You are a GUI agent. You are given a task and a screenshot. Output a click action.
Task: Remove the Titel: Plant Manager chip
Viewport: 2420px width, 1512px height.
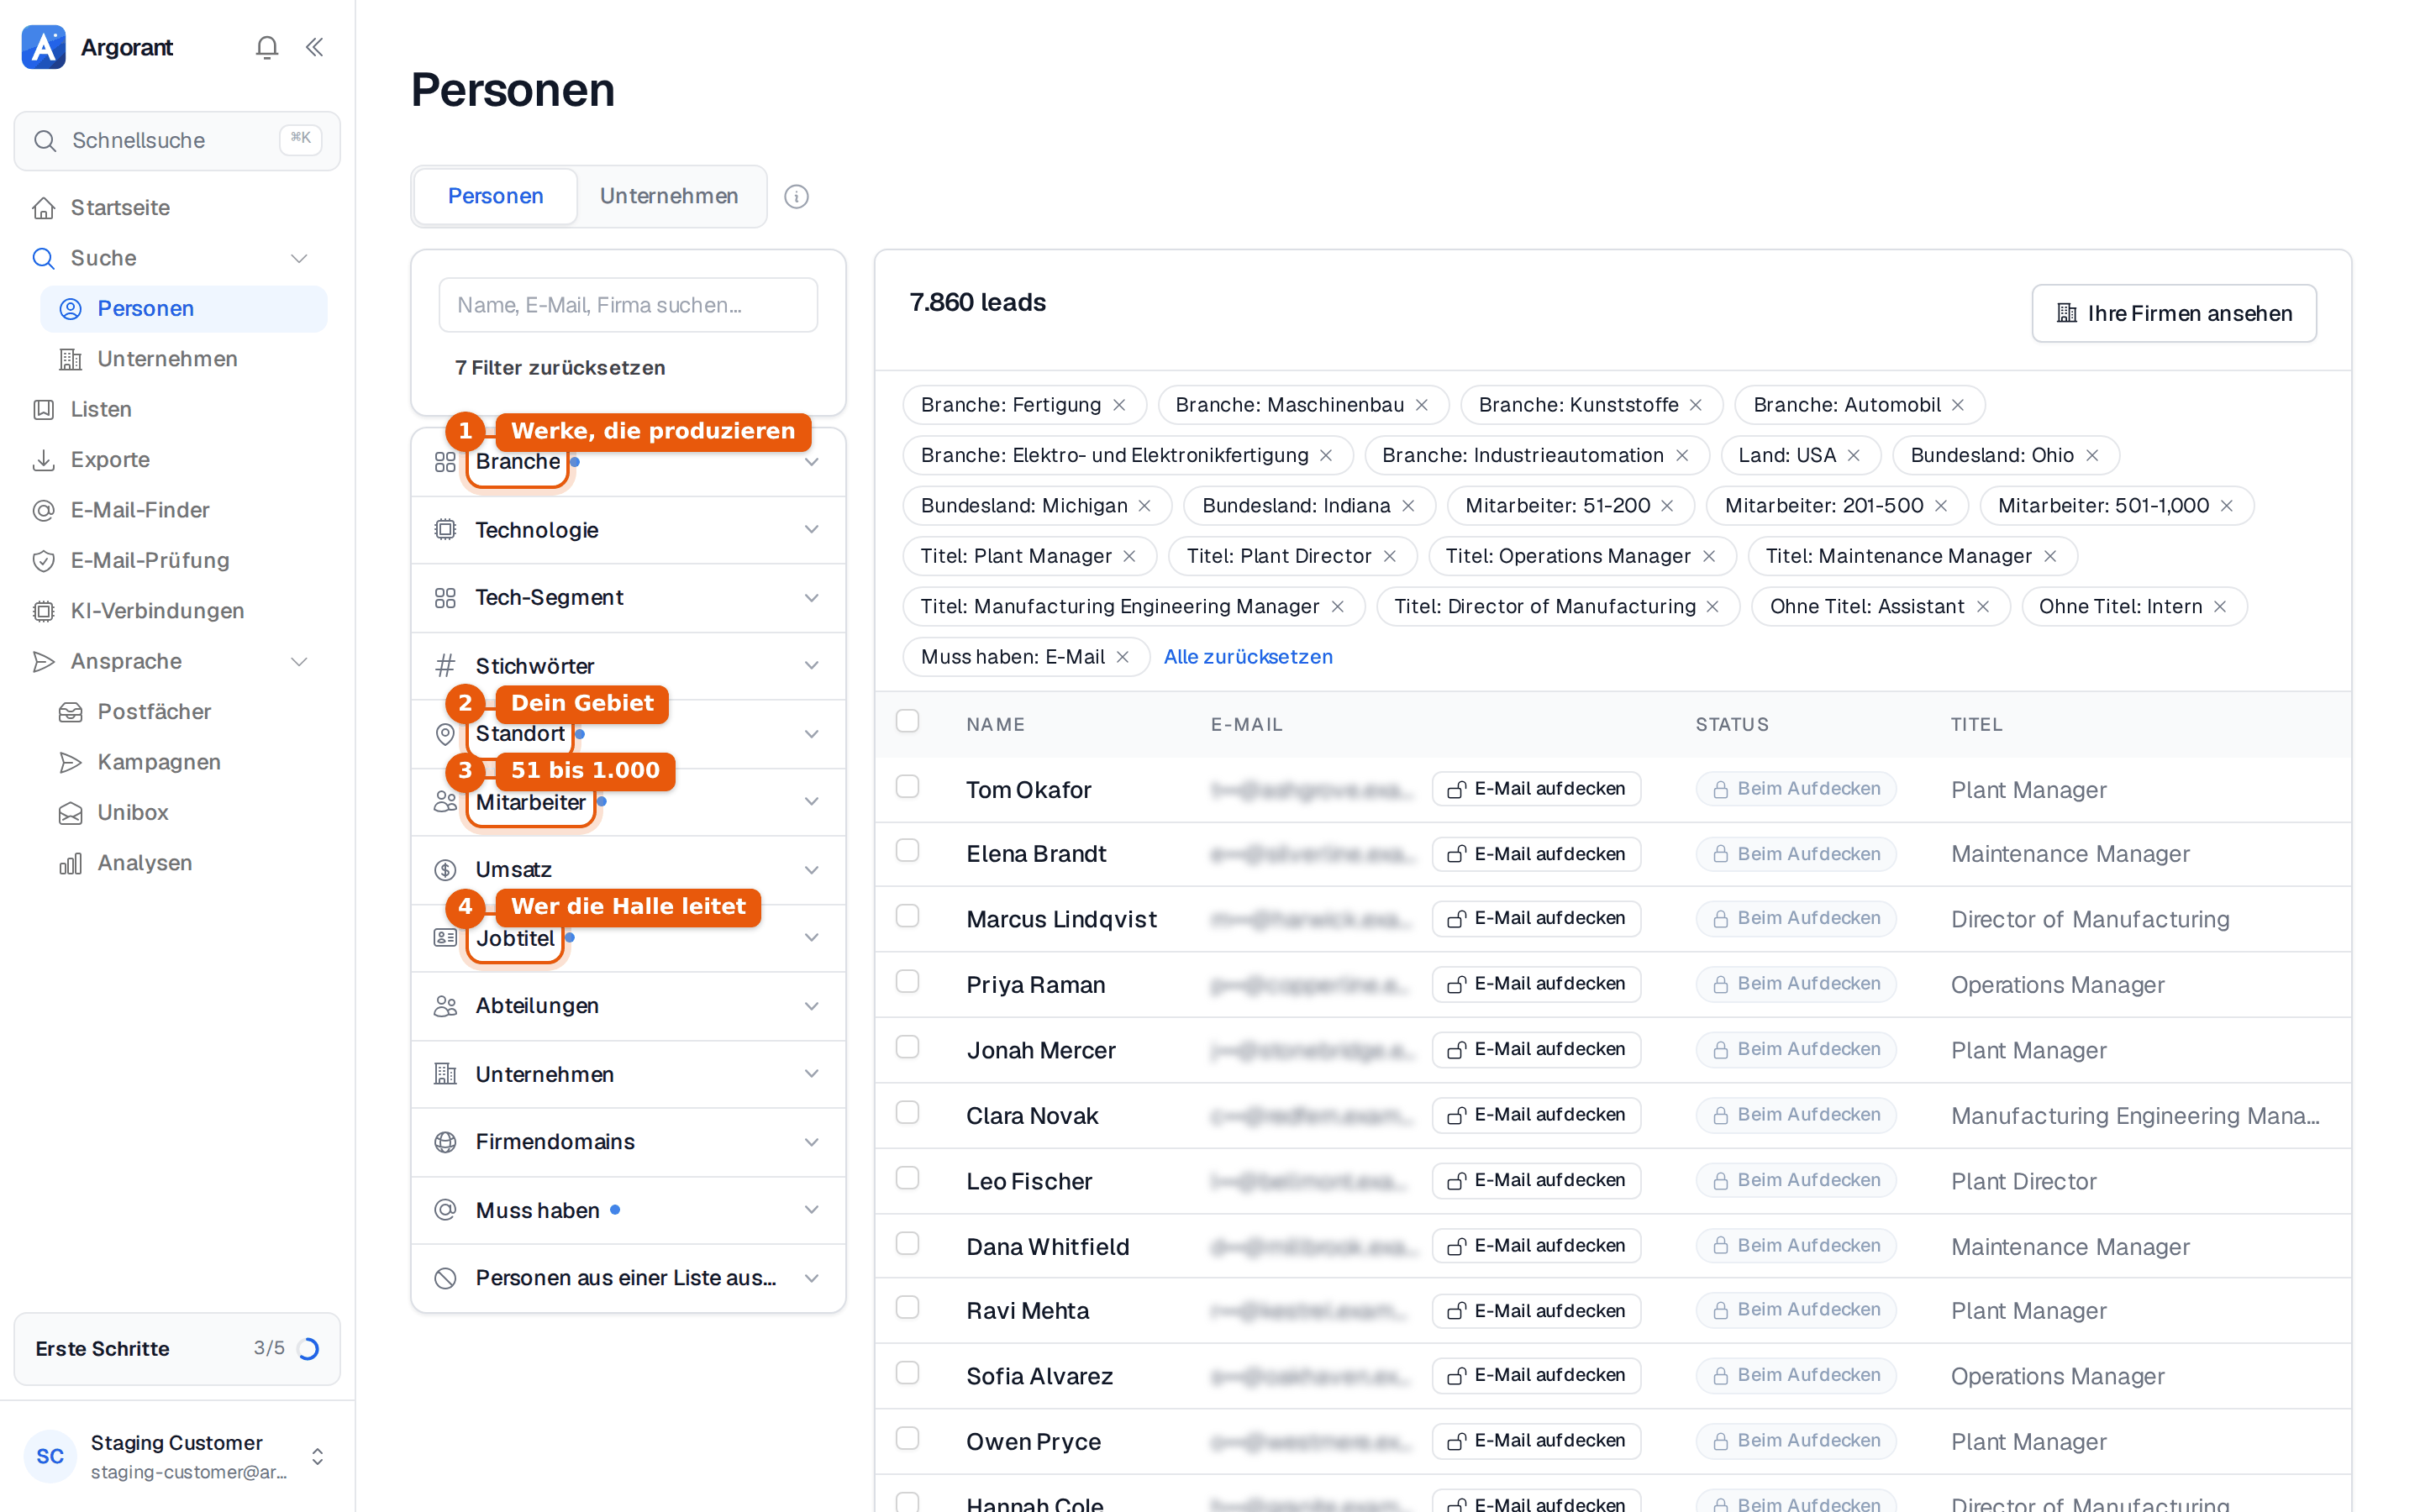1129,556
